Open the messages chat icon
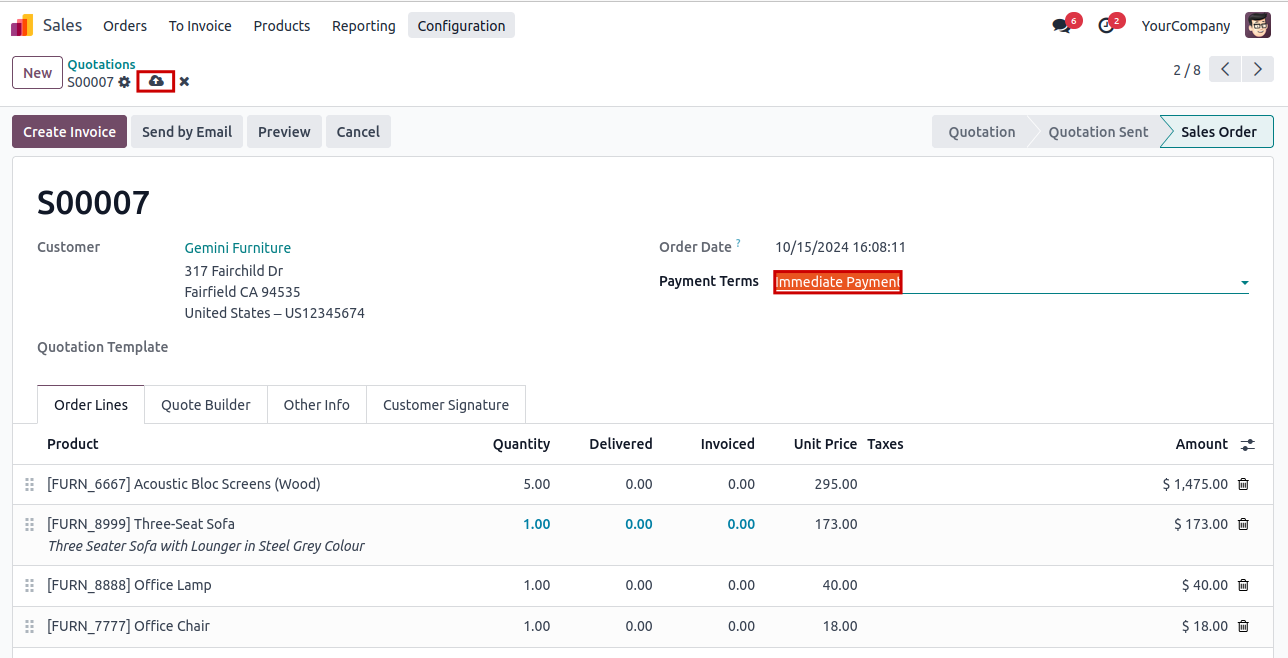 click(1061, 26)
